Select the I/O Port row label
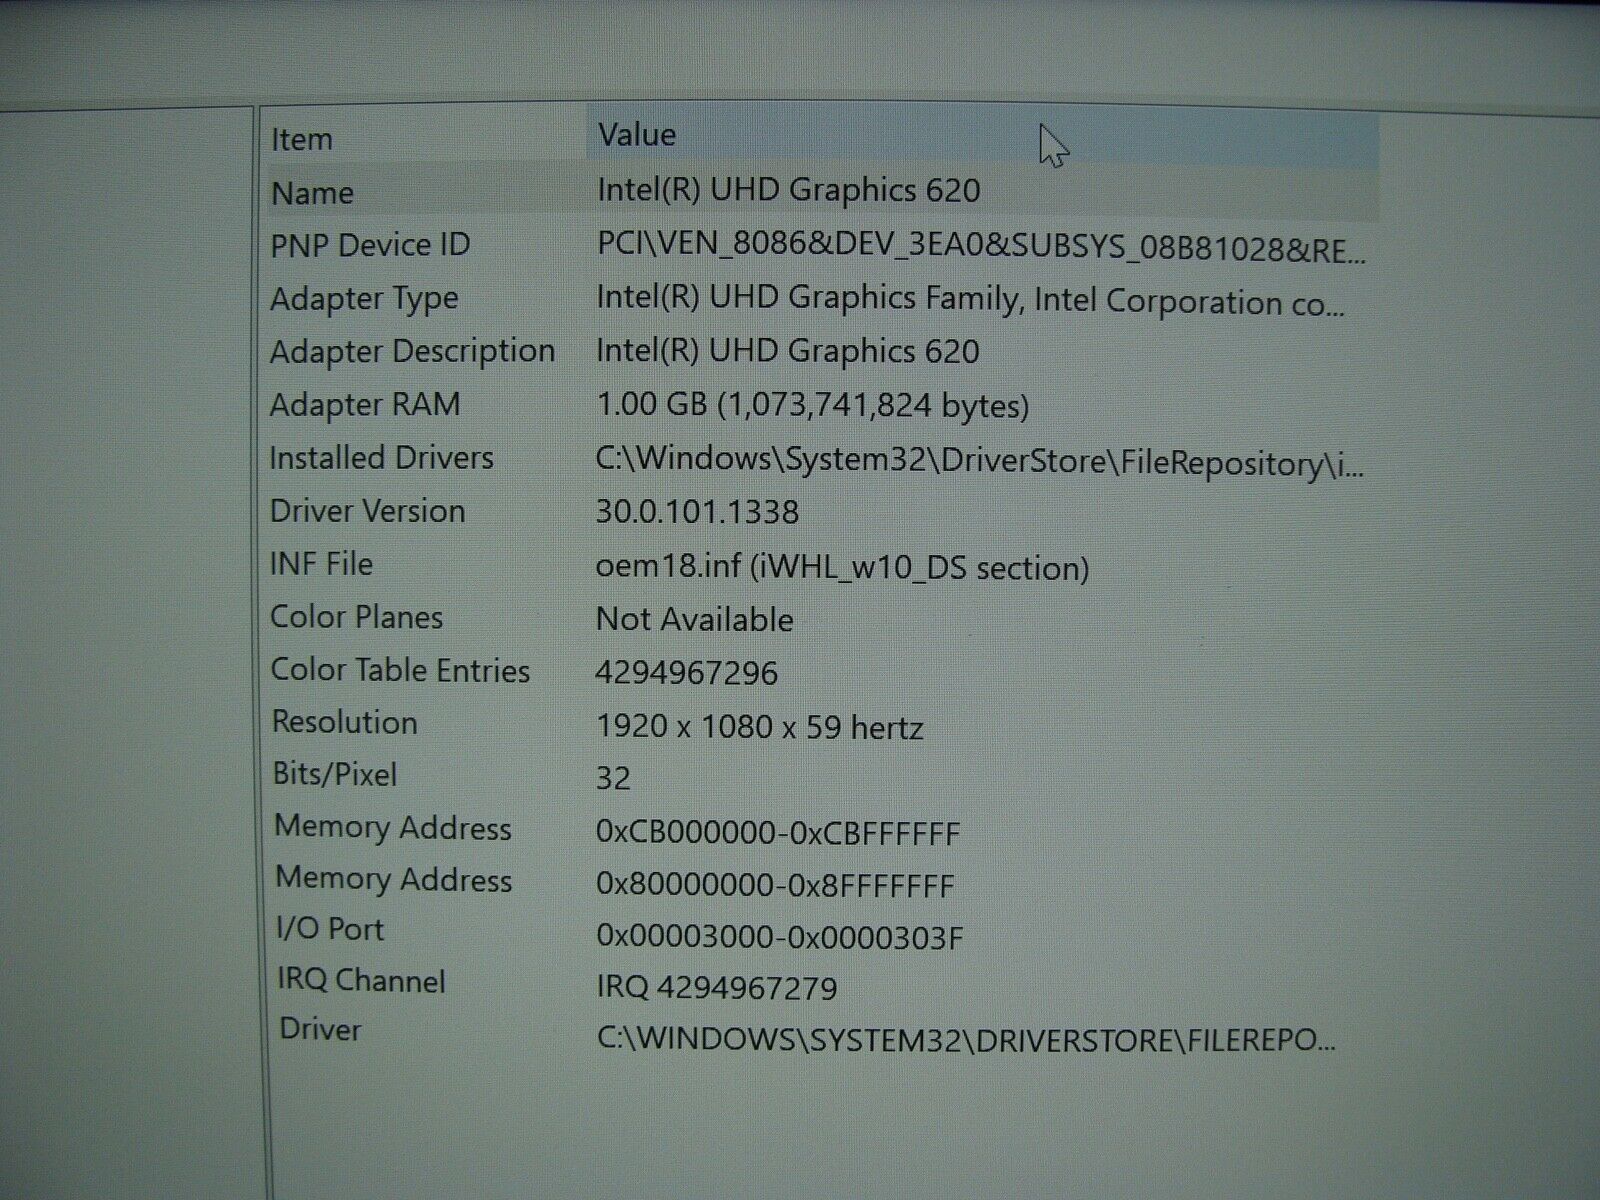Image resolution: width=1600 pixels, height=1200 pixels. (x=330, y=929)
